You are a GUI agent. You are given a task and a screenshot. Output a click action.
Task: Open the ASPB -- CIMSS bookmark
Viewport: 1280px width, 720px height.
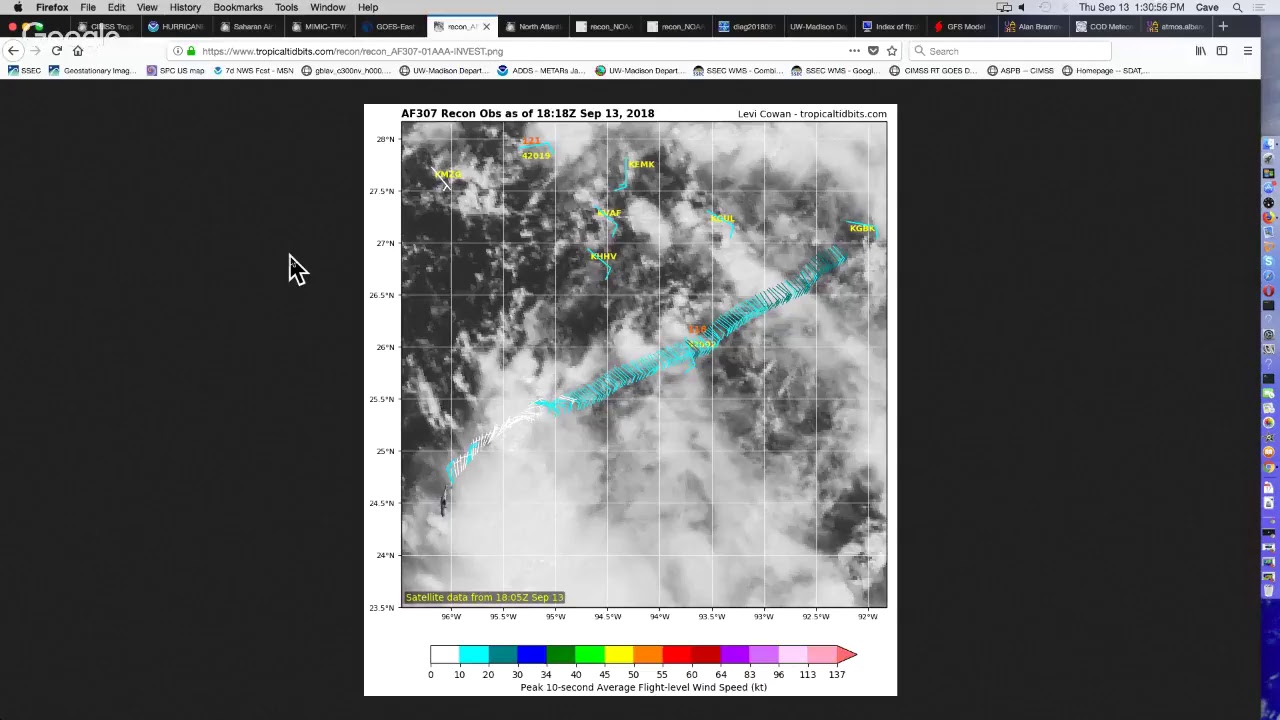1020,71
